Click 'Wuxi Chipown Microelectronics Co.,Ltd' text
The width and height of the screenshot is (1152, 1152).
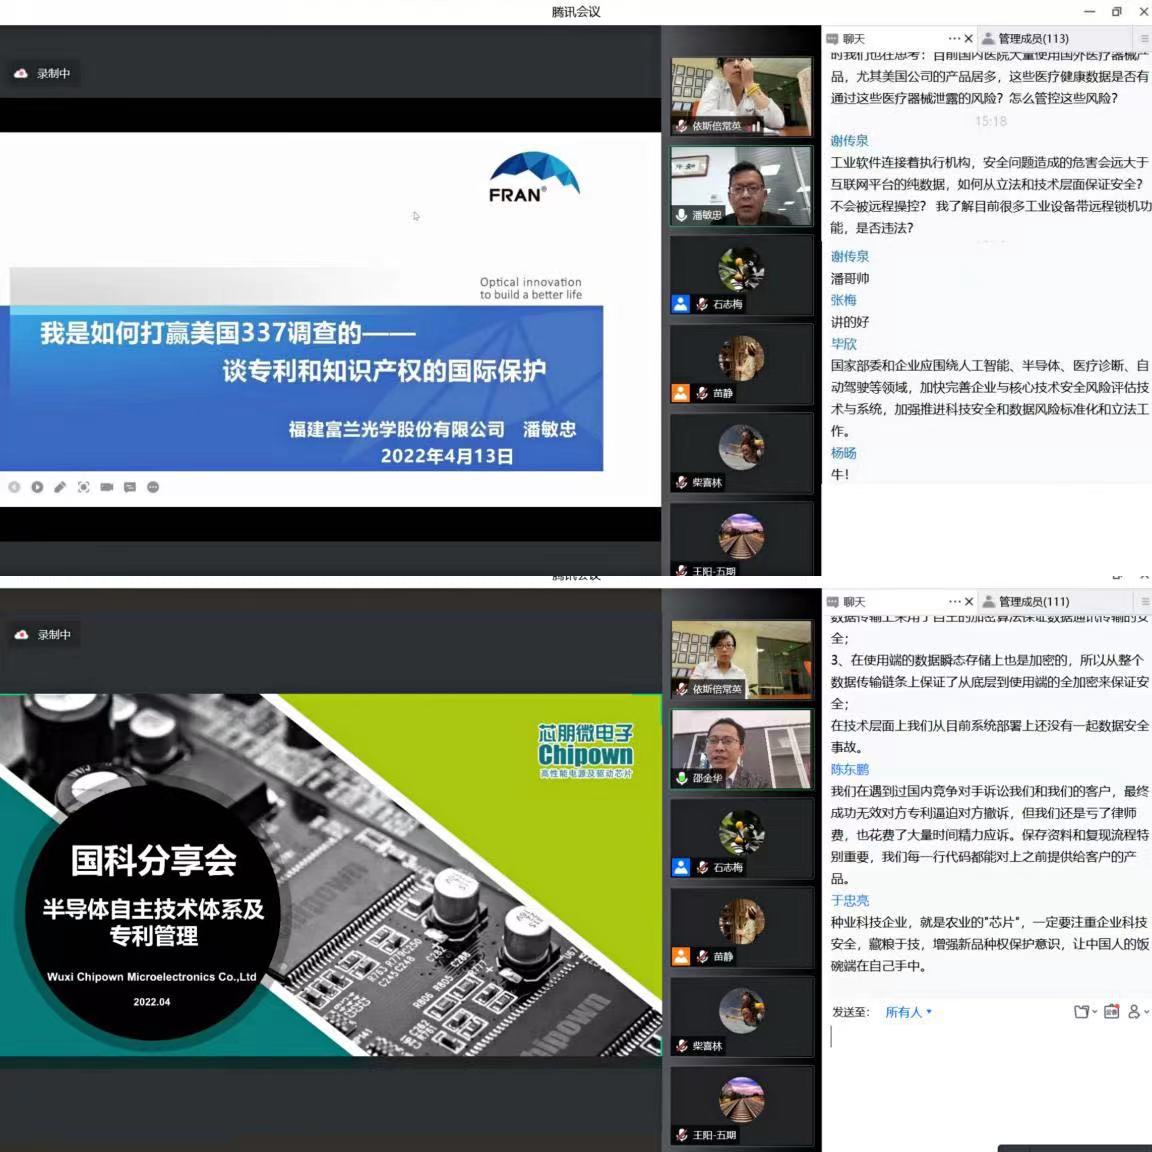point(152,977)
